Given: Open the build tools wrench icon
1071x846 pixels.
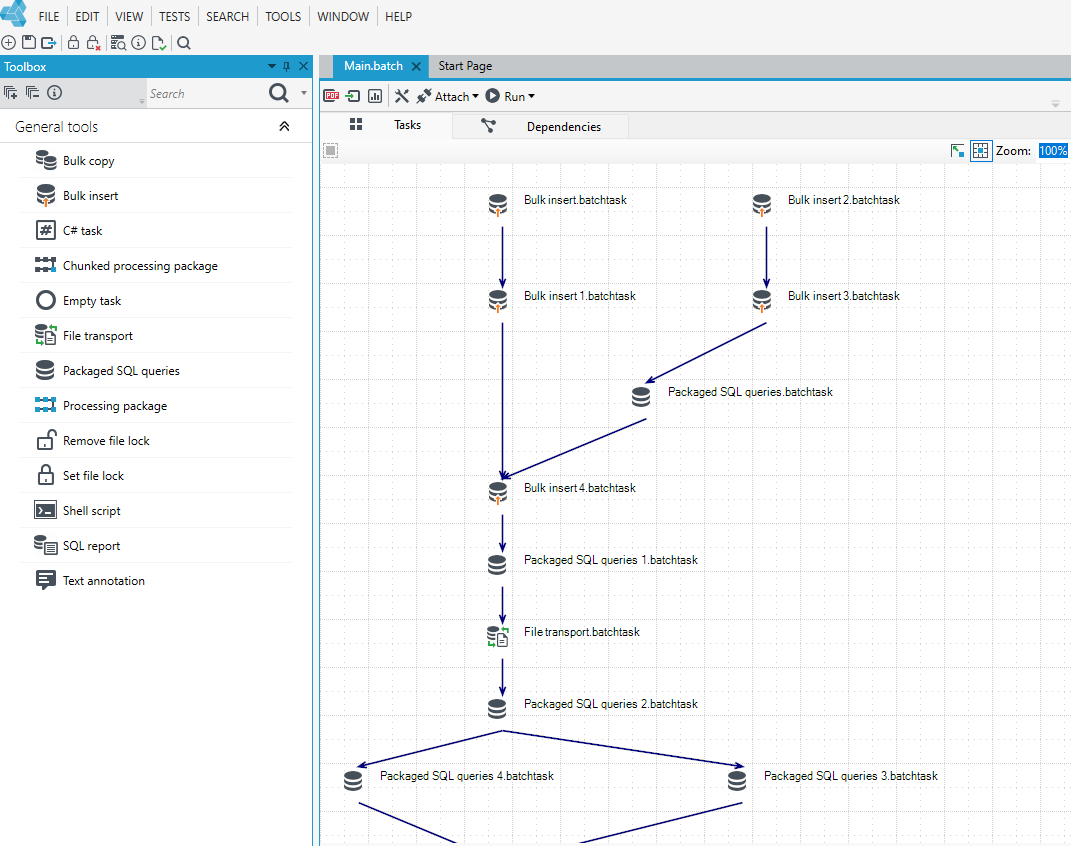Looking at the screenshot, I should (x=402, y=96).
